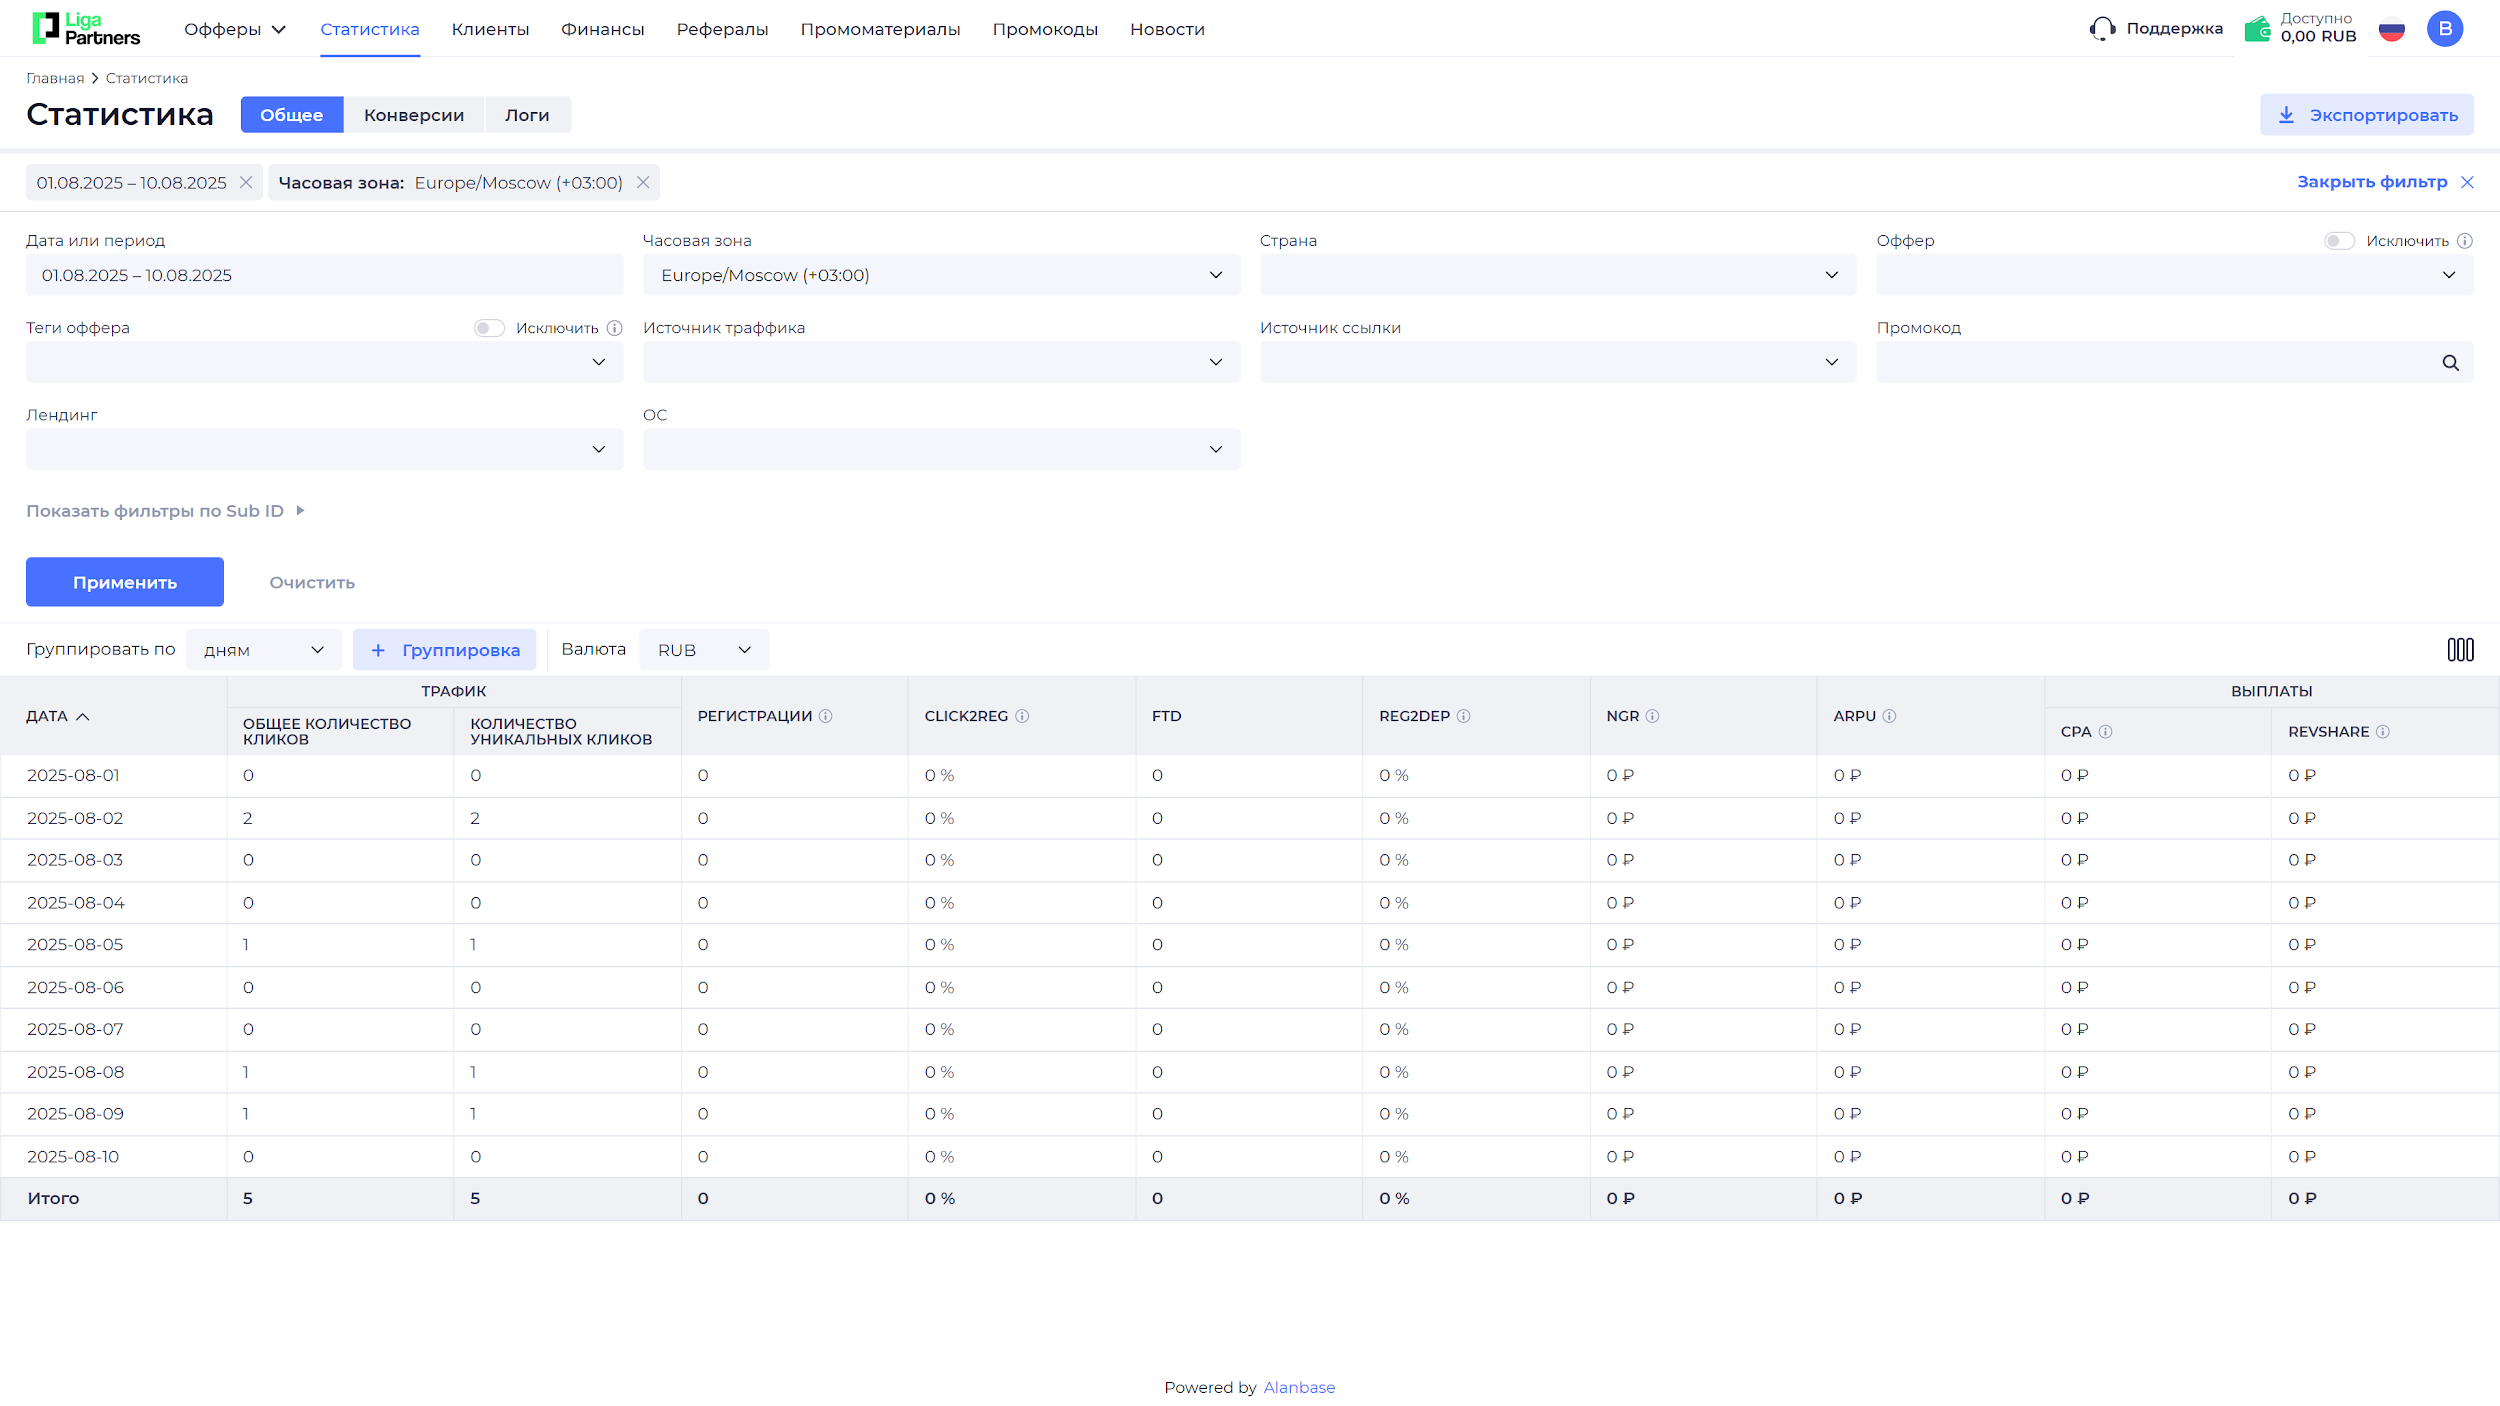Viewport: 2500px width, 1406px height.
Task: Click the Экспортировать button
Action: coord(2366,115)
